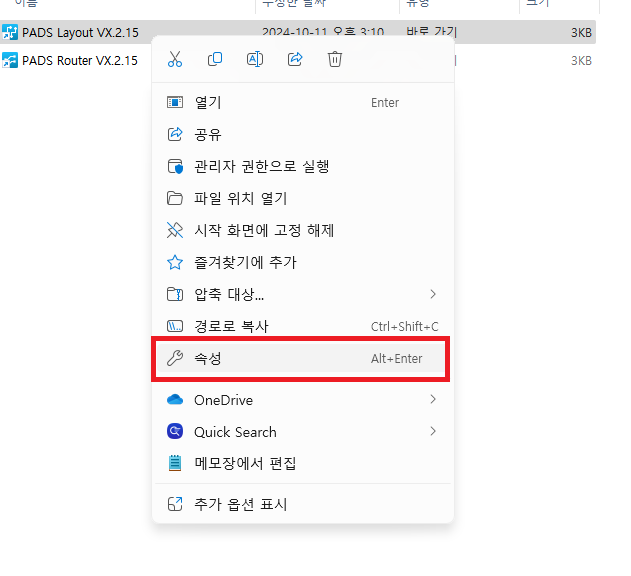Click 즐겨찾기에 추가 star entry
This screenshot has height=576, width=631.
pyautogui.click(x=245, y=262)
